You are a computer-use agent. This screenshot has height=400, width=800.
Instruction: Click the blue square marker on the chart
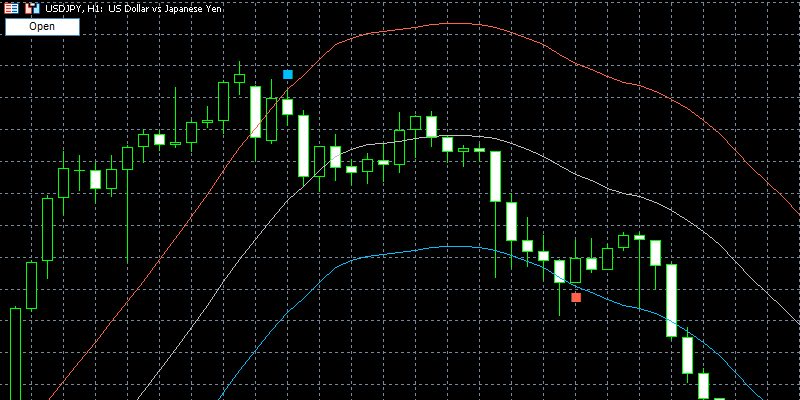[288, 74]
